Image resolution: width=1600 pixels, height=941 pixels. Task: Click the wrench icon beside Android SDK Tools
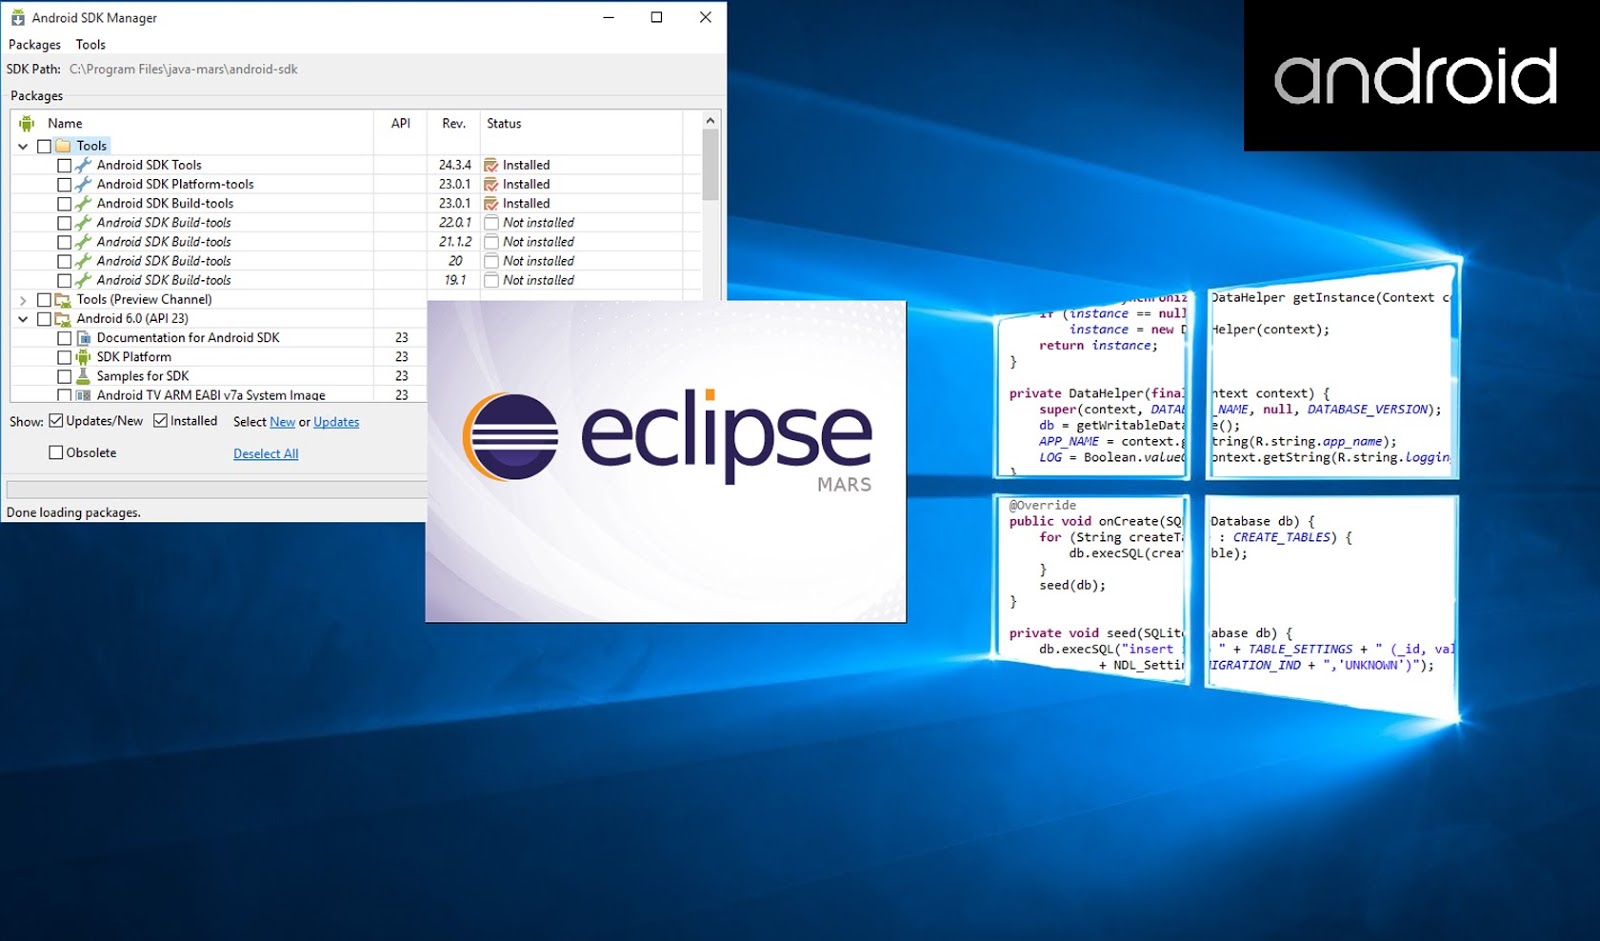click(x=83, y=165)
